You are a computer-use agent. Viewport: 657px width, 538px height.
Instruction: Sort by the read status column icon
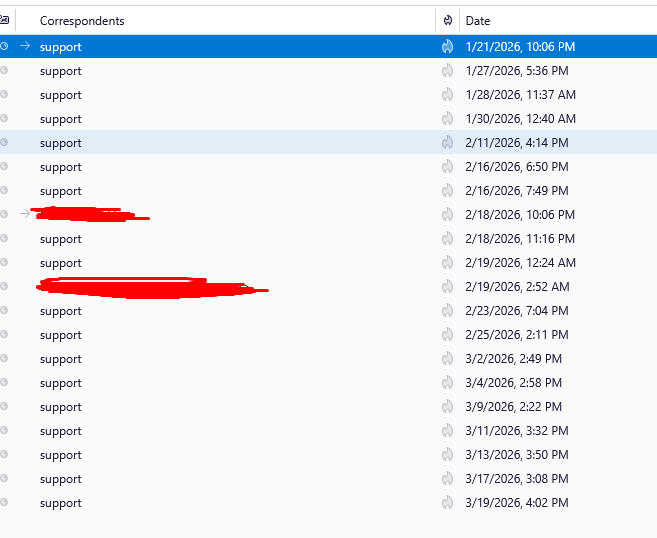[x=5, y=19]
